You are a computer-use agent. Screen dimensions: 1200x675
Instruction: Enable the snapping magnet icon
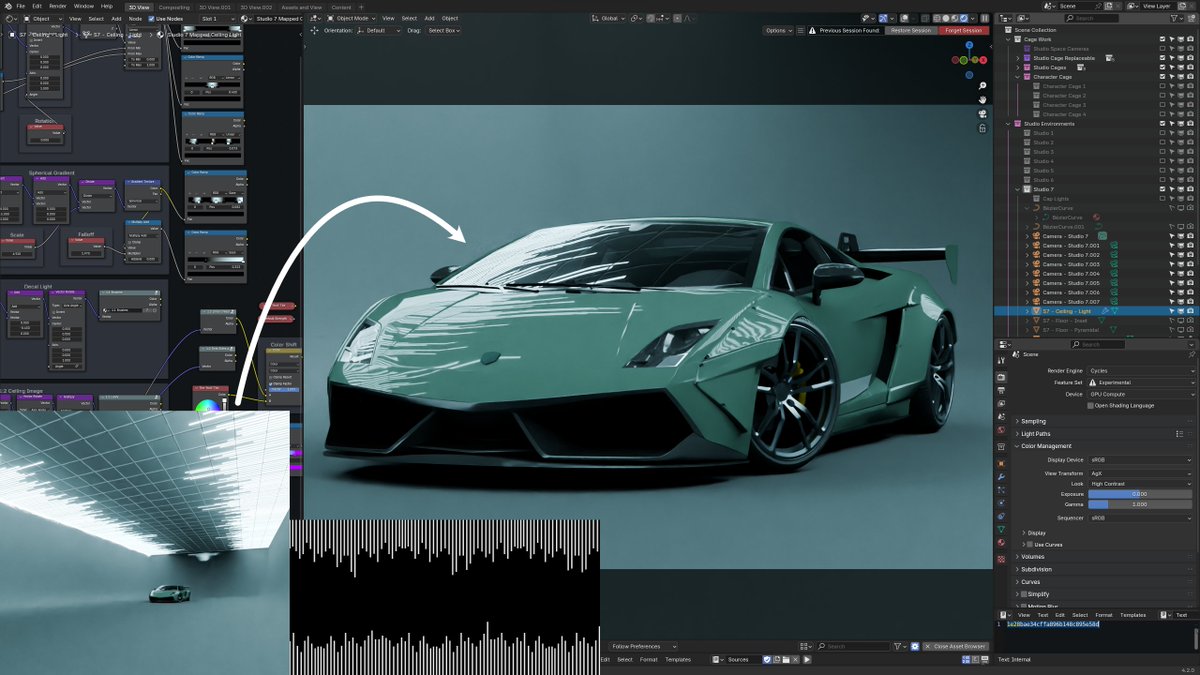coord(650,18)
